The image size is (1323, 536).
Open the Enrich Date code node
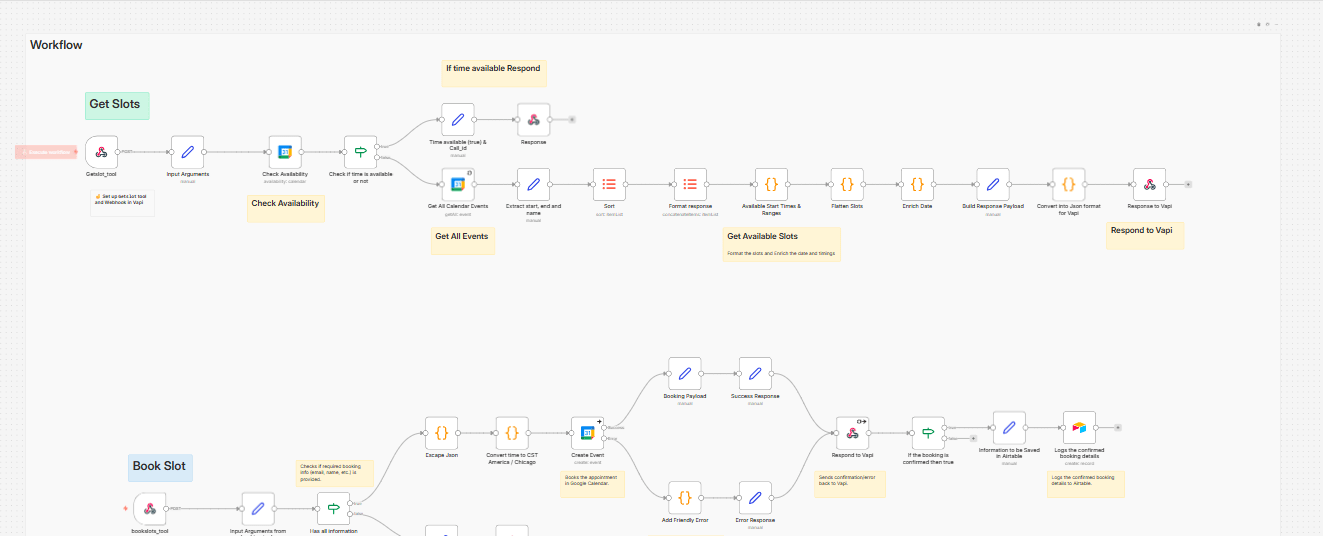pos(917,185)
